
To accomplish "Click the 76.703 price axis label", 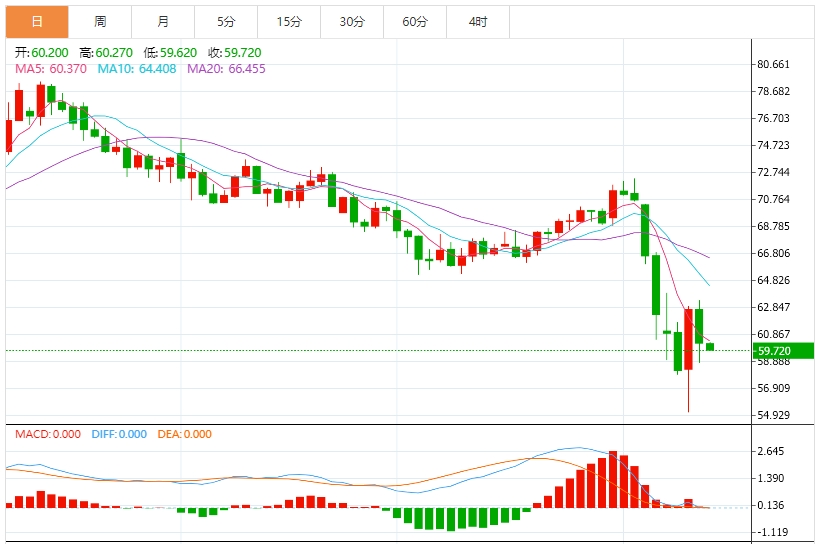I will coord(773,118).
